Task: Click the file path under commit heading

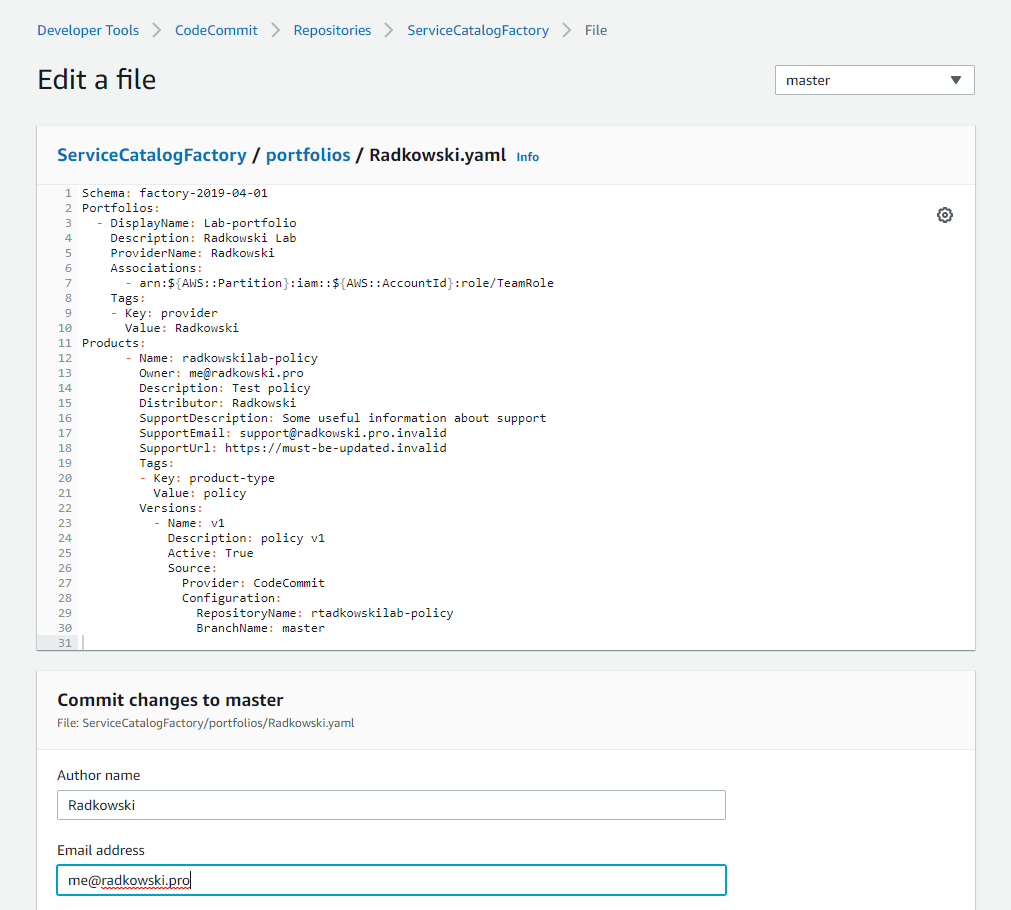Action: 206,723
